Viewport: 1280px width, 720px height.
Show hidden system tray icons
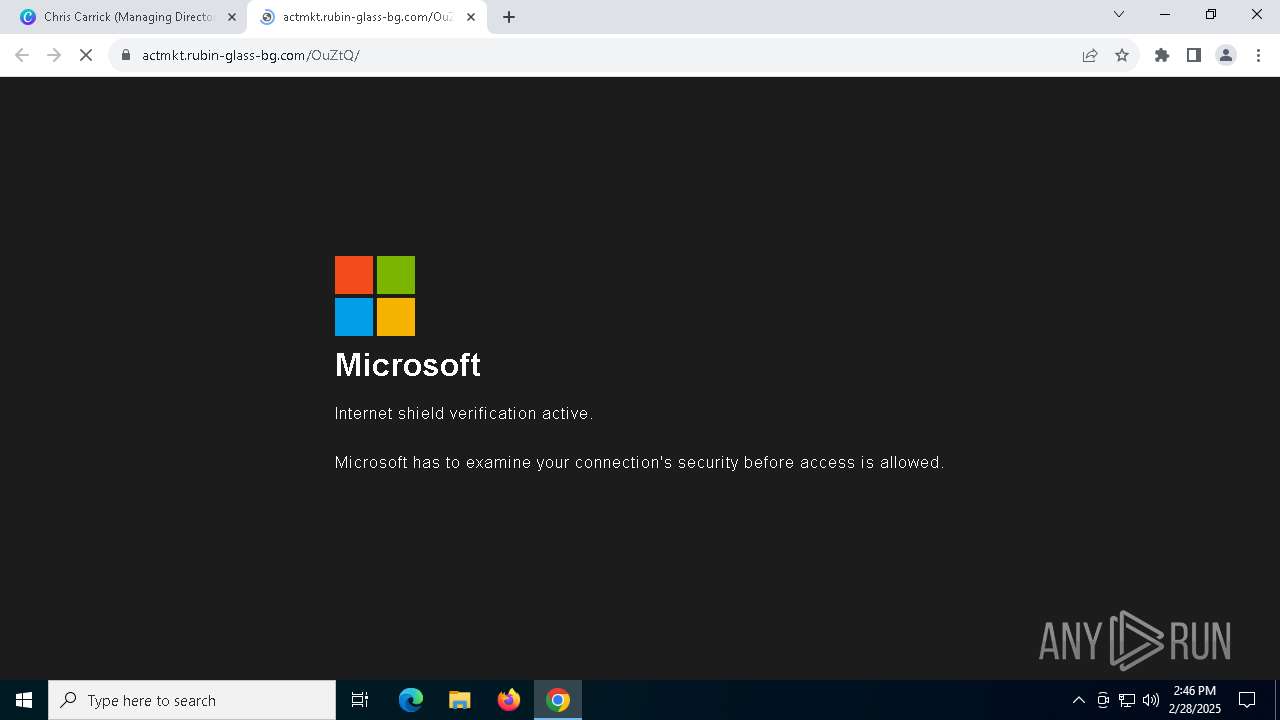tap(1078, 700)
